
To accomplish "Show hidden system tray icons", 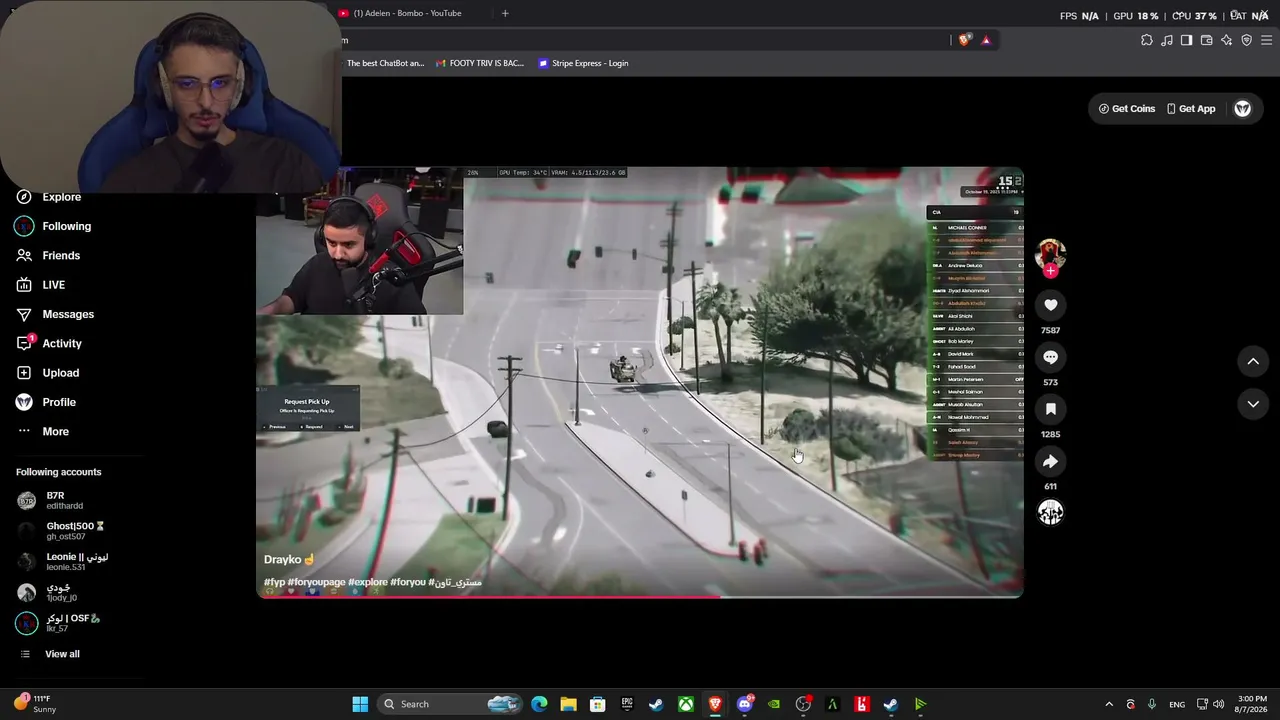I will [x=1109, y=704].
